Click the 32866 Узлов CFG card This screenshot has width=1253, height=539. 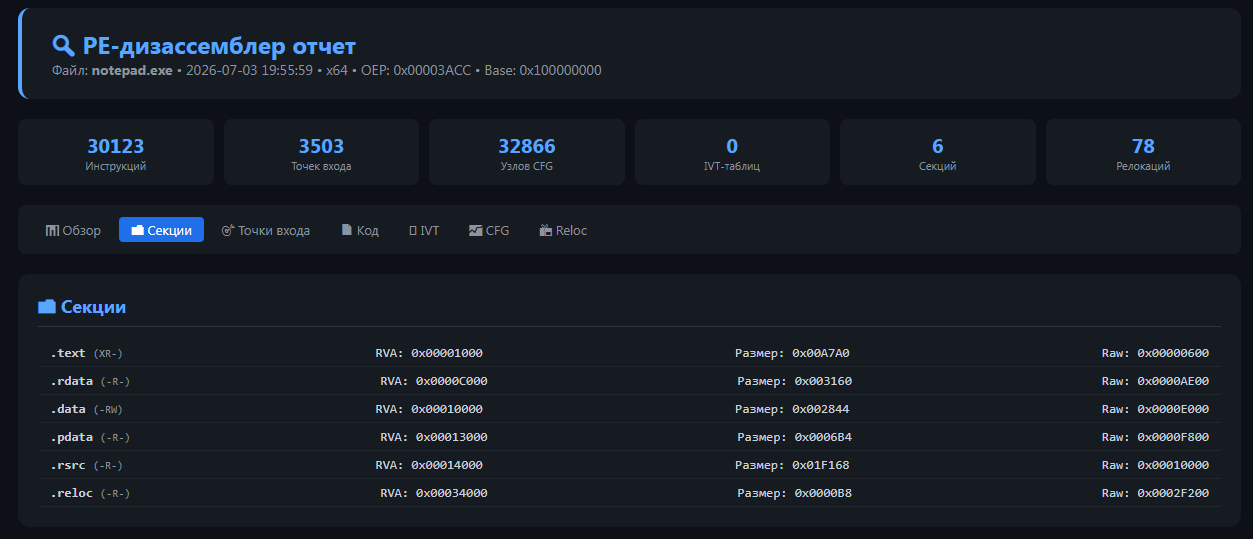pos(527,152)
